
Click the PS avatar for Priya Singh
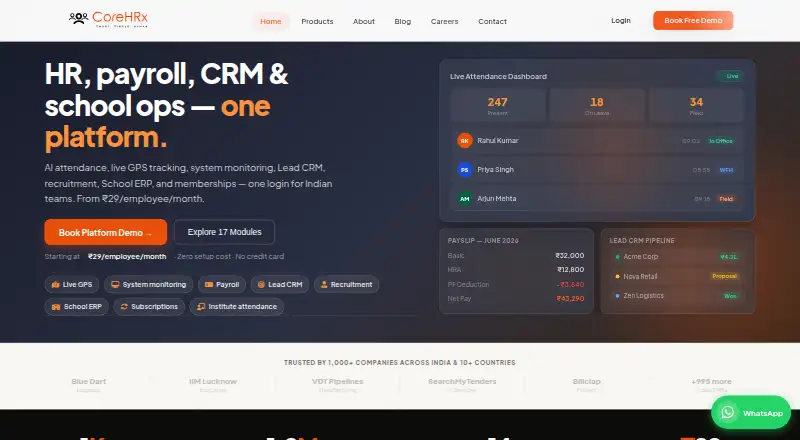pos(465,169)
